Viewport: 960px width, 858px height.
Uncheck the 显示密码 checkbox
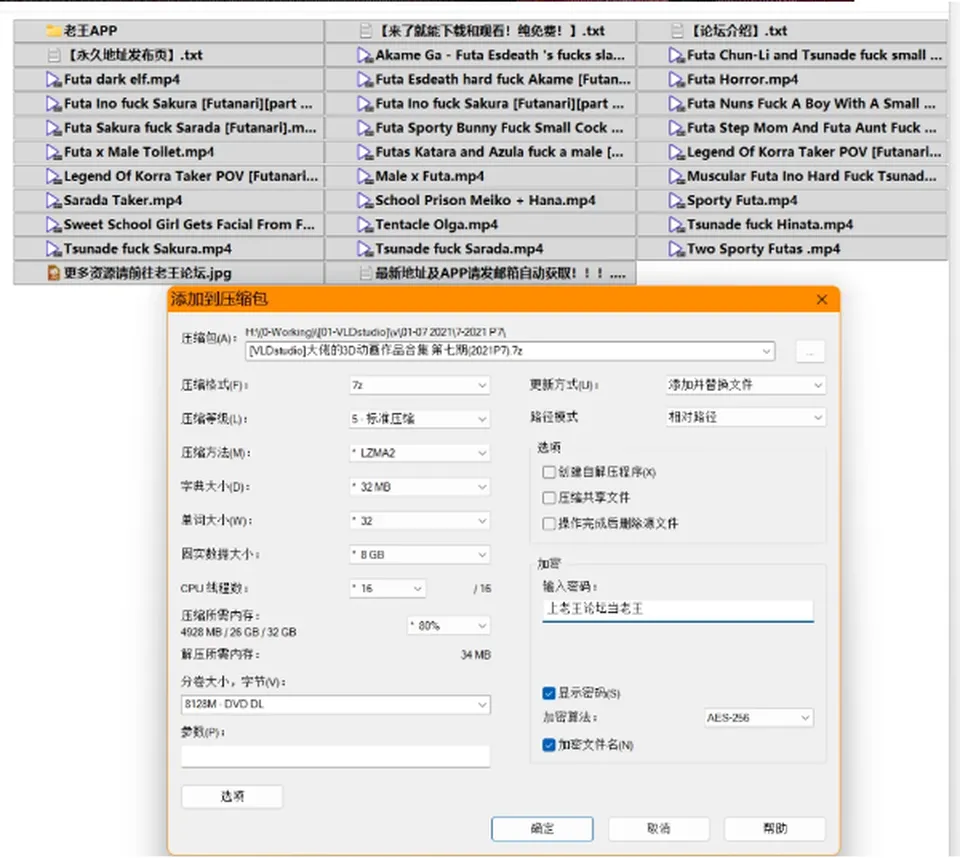pyautogui.click(x=549, y=693)
